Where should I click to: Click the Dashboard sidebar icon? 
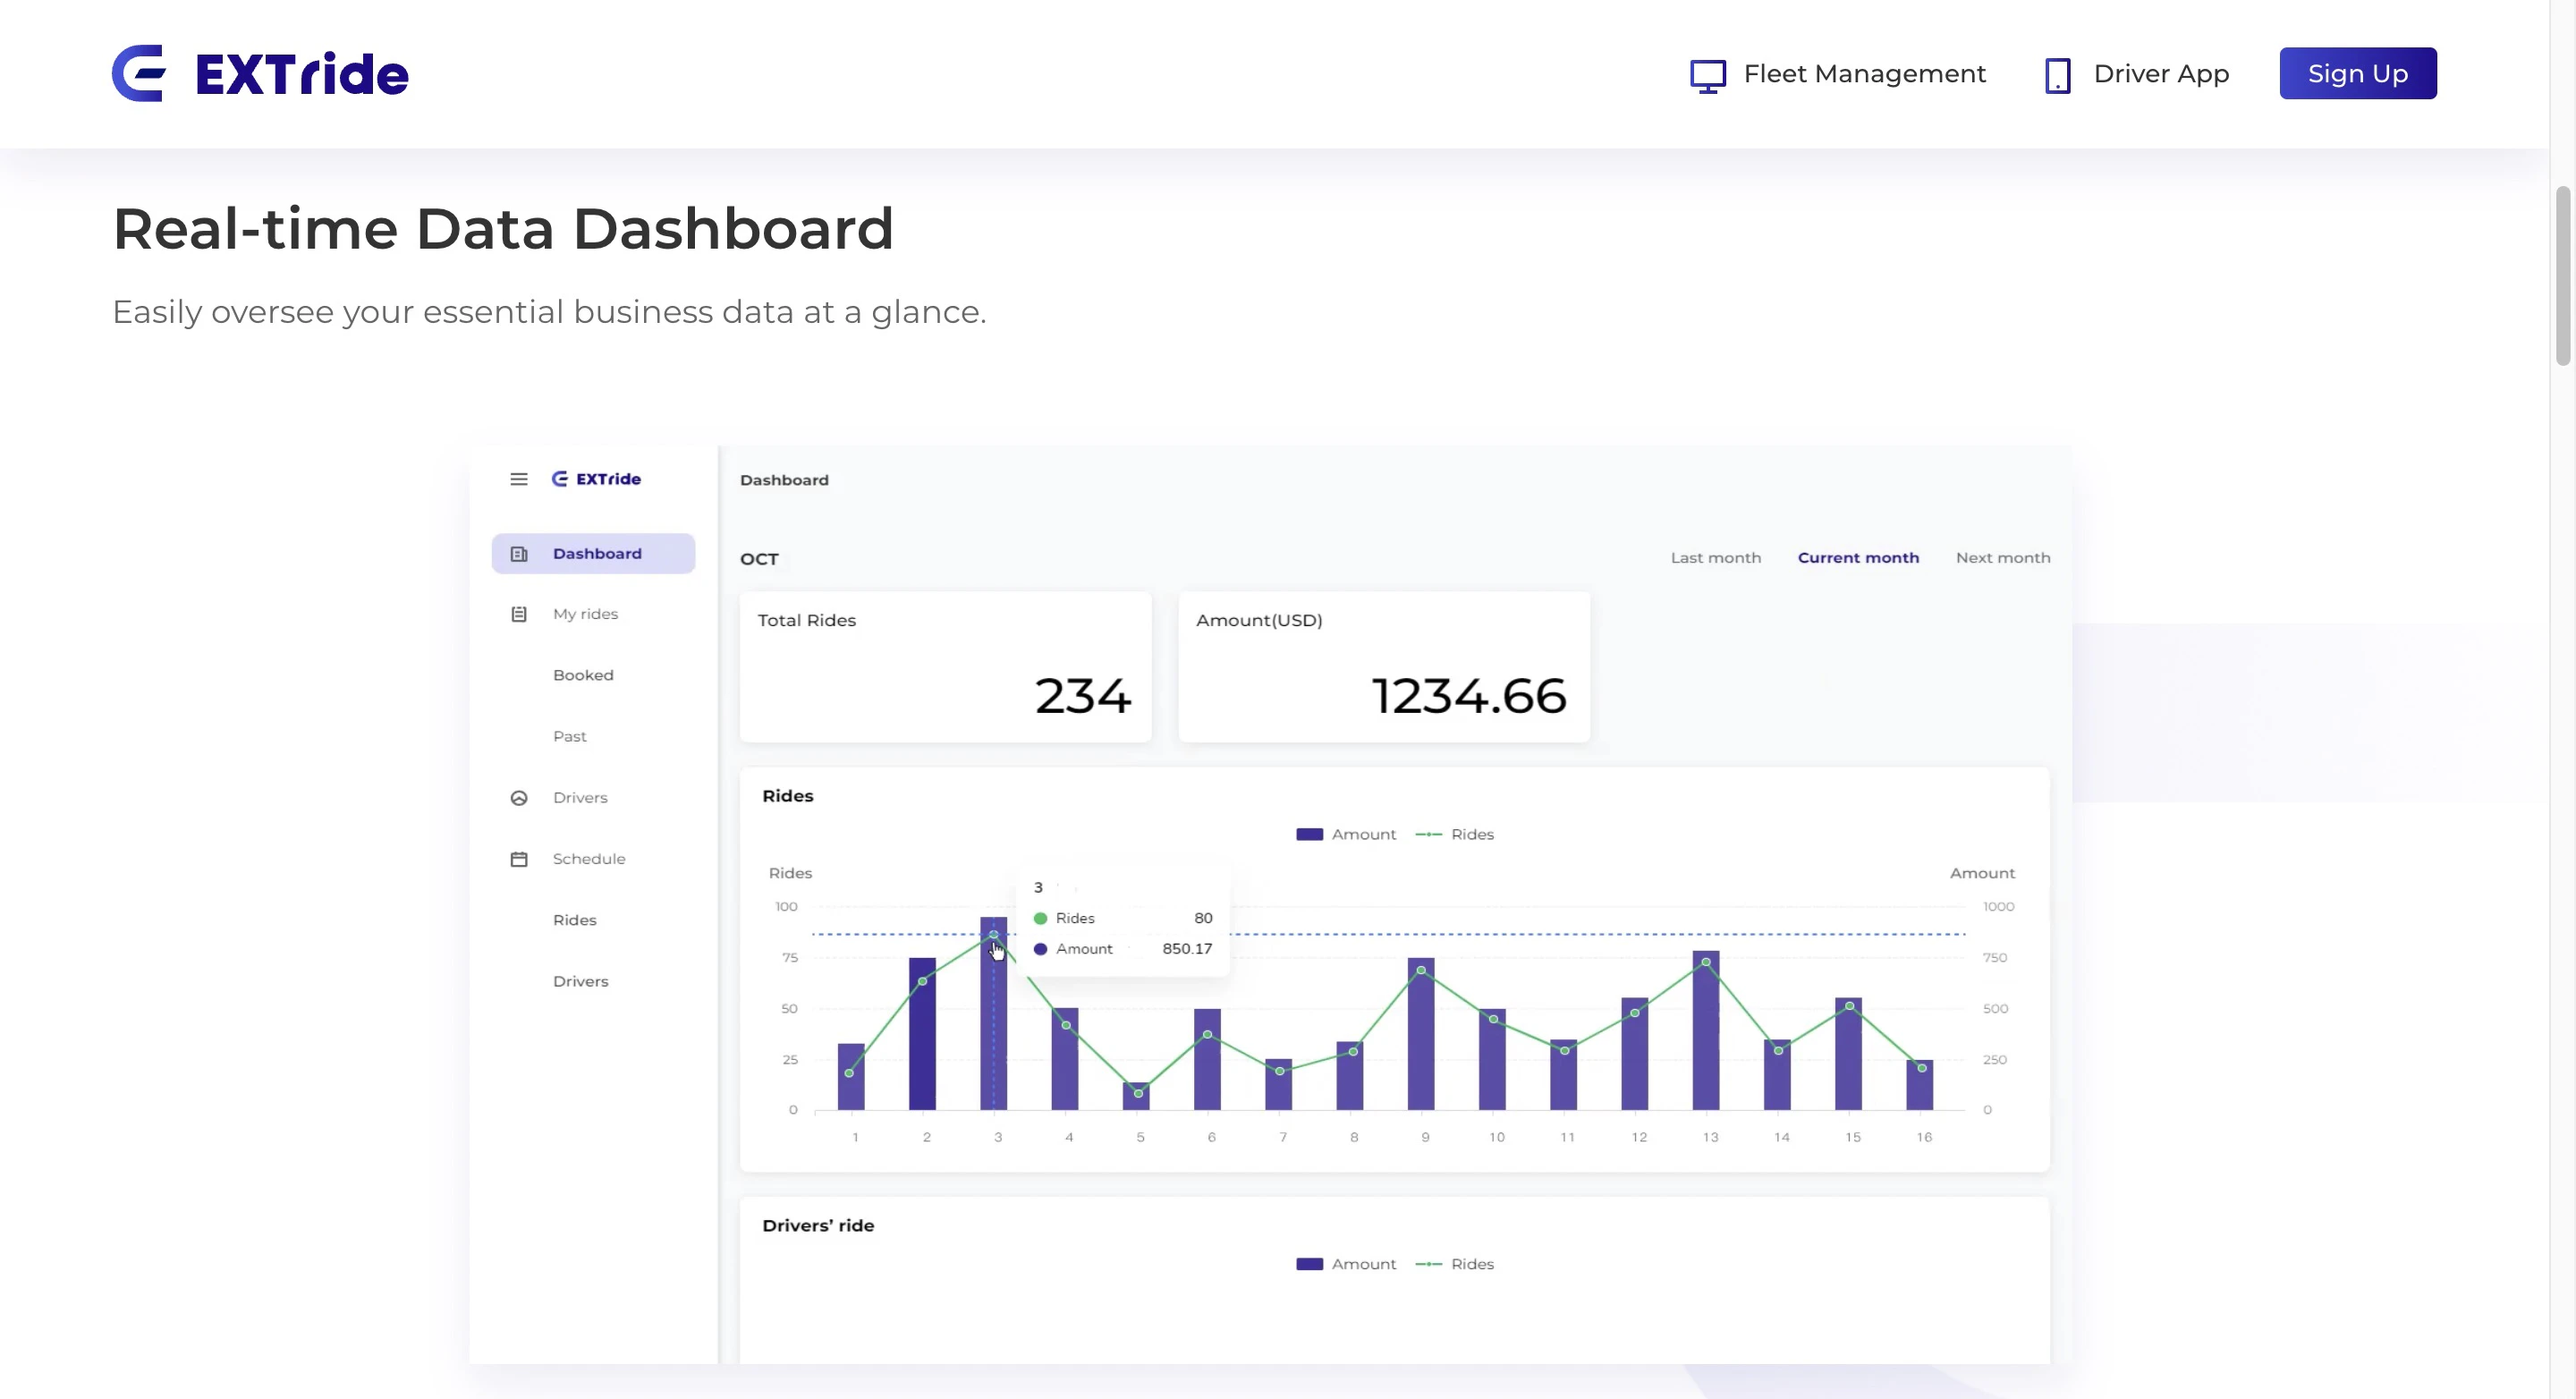click(x=518, y=554)
